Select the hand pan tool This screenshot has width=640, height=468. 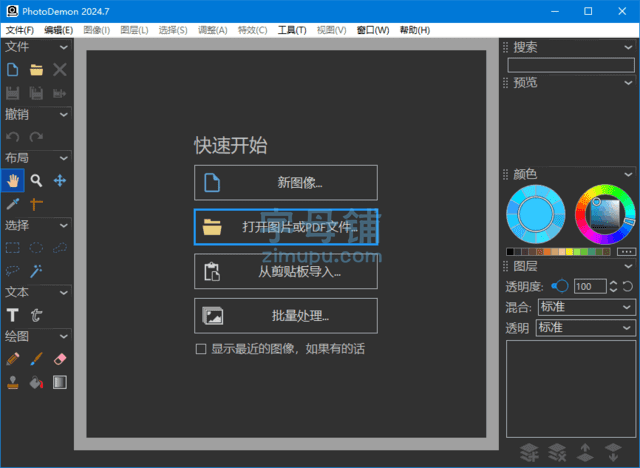tap(13, 180)
